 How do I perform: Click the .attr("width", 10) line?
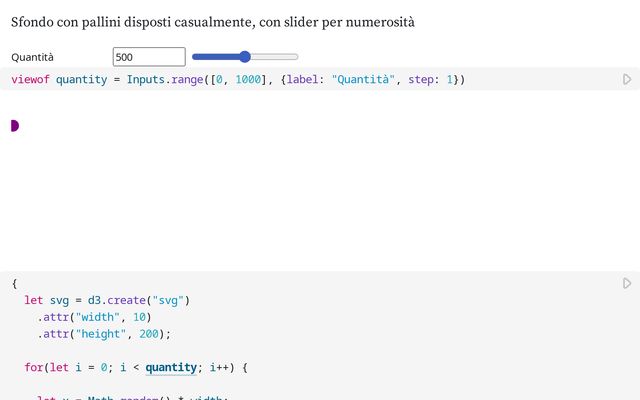click(x=94, y=317)
